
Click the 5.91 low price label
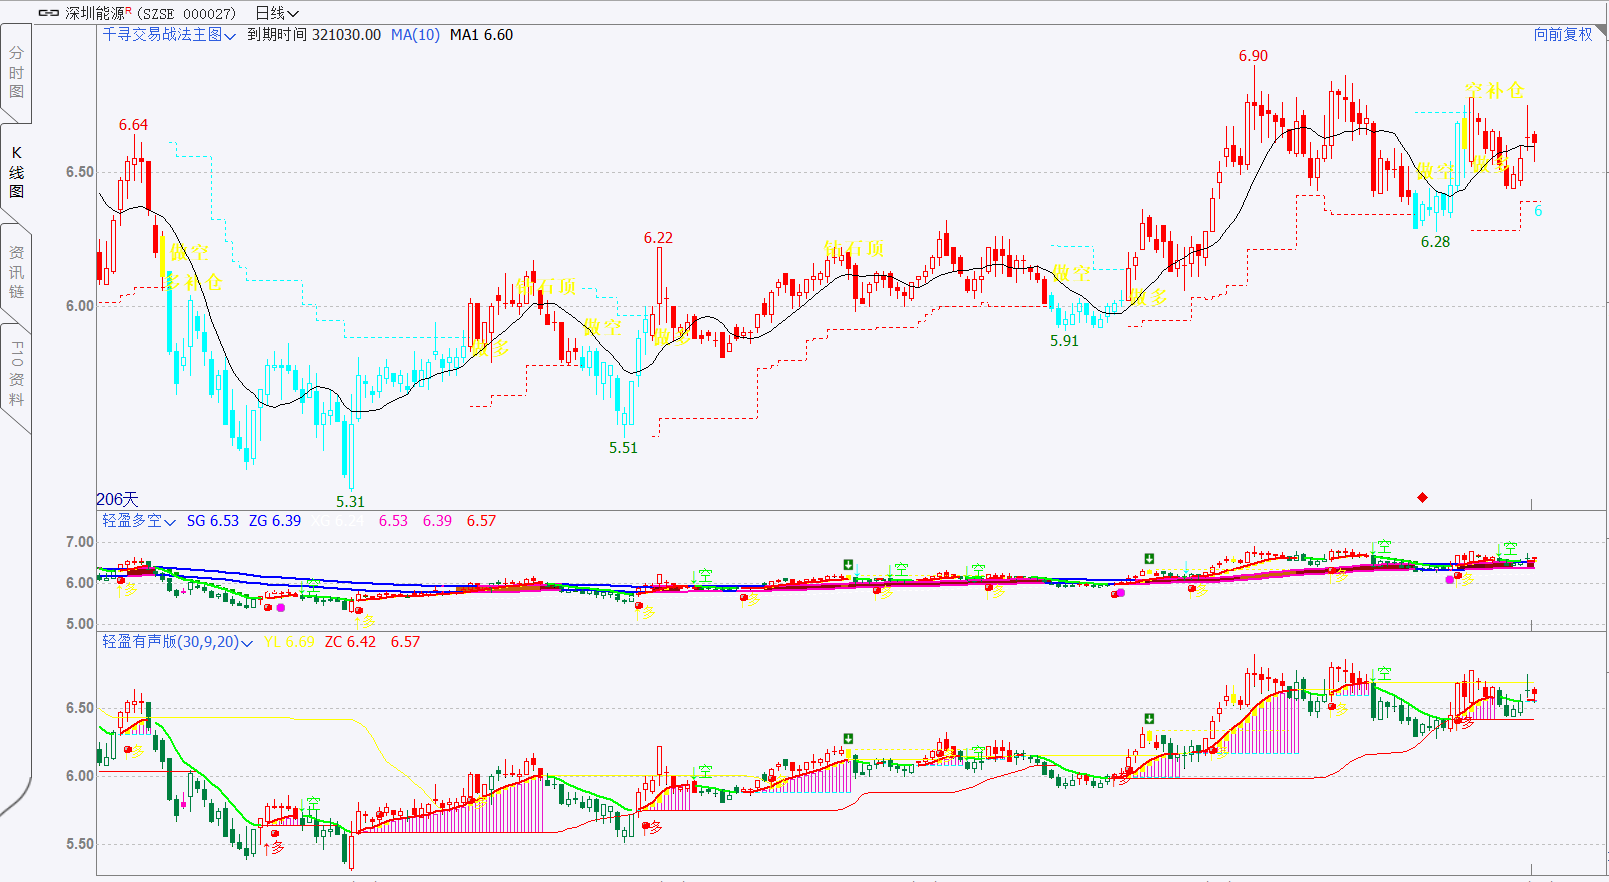1064,340
